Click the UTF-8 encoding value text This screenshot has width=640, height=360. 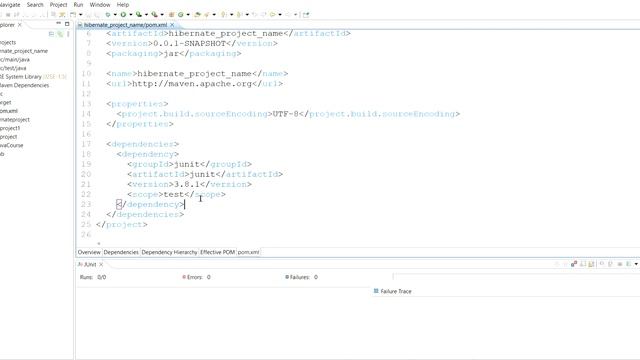[x=285, y=114]
